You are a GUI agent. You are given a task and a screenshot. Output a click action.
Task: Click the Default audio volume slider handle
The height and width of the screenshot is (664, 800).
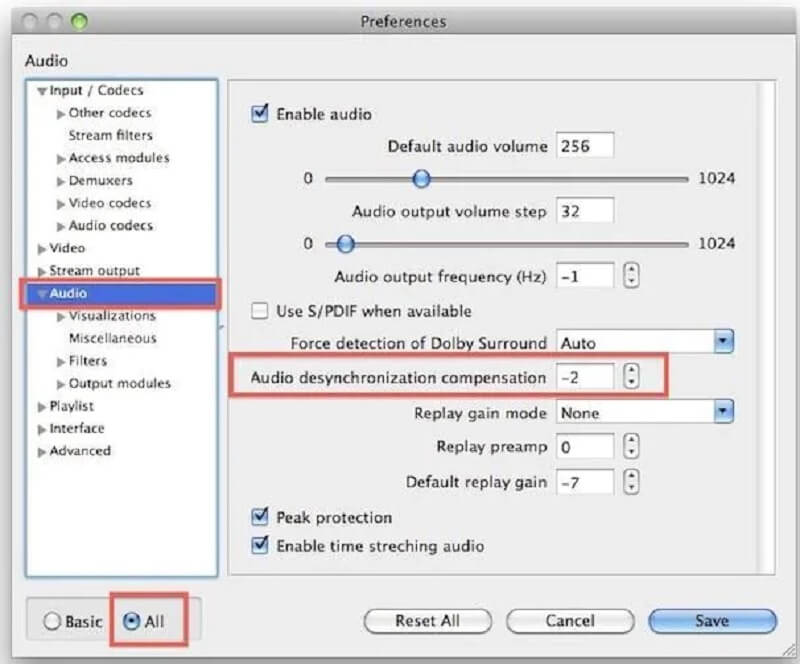(422, 179)
